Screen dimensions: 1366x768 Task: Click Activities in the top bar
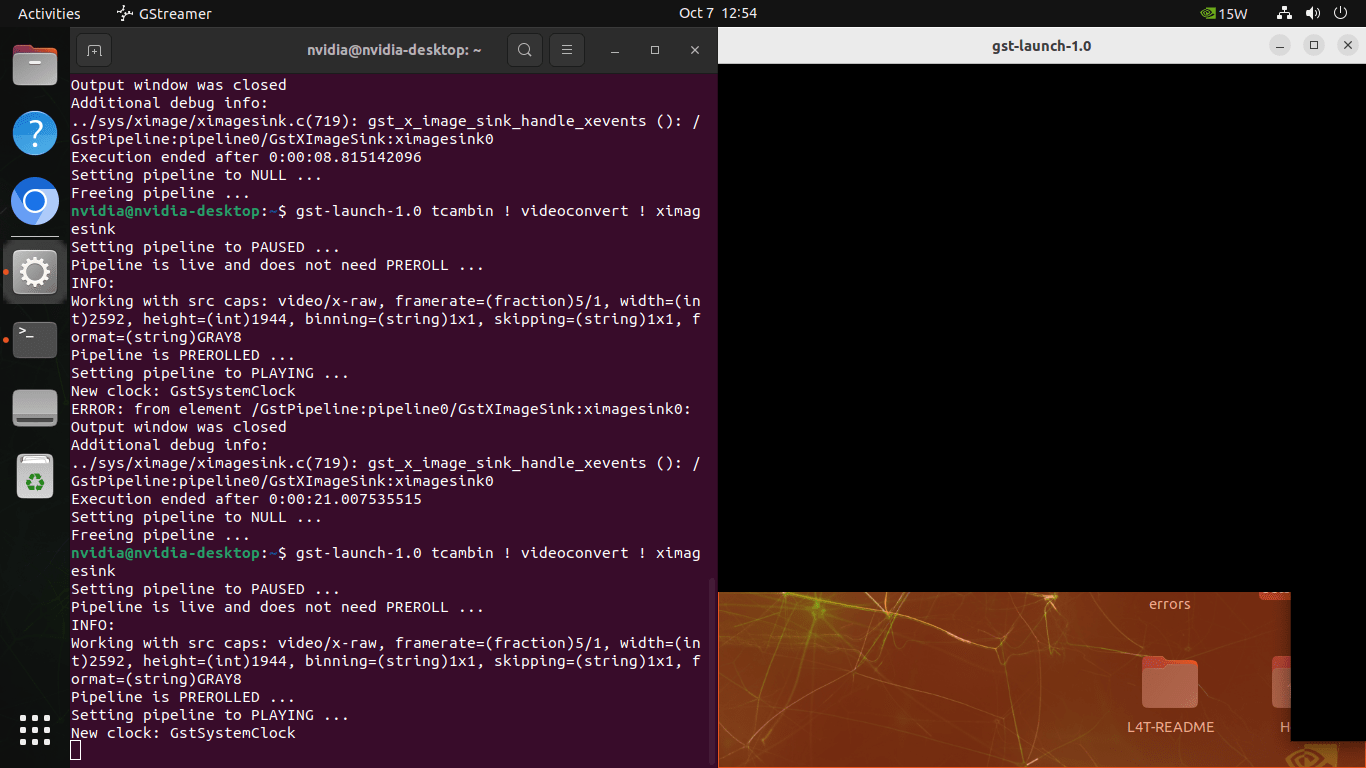(49, 13)
